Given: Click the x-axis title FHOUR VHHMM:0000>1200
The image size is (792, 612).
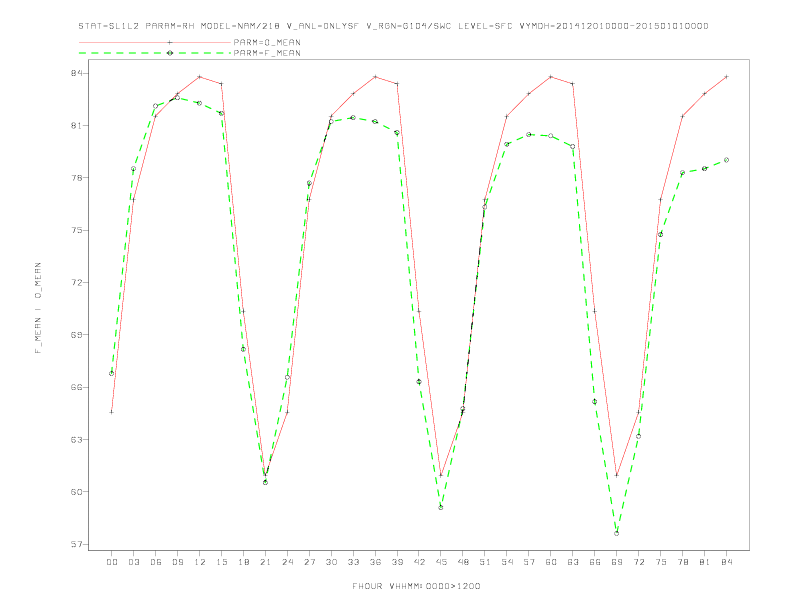Looking at the screenshot, I should click(416, 586).
